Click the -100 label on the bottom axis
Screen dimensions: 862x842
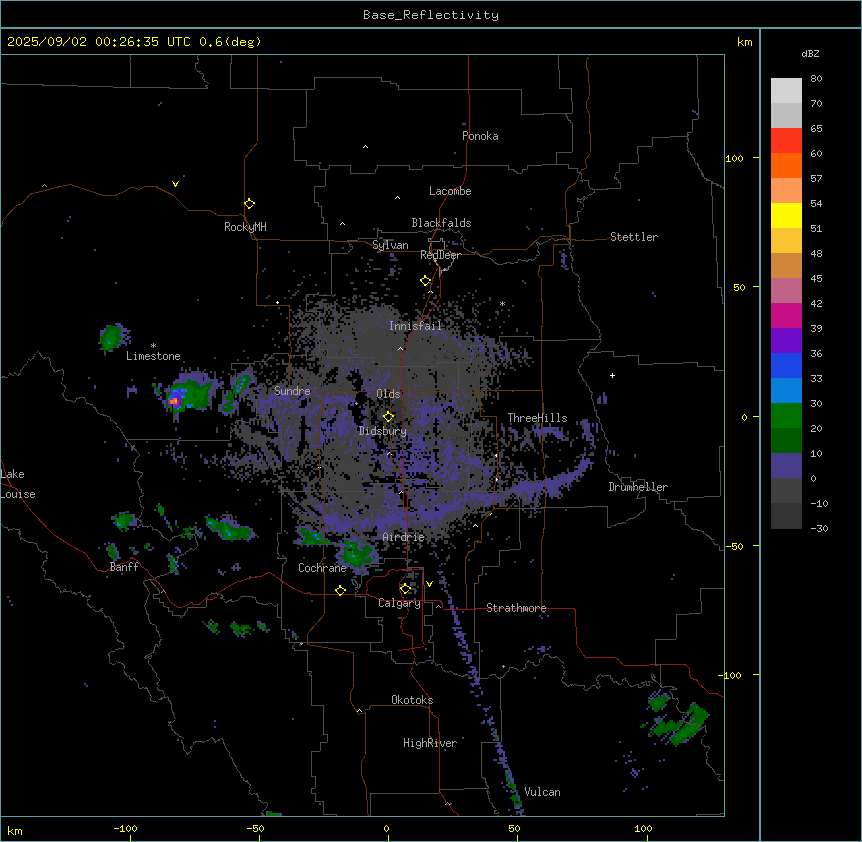pos(125,828)
